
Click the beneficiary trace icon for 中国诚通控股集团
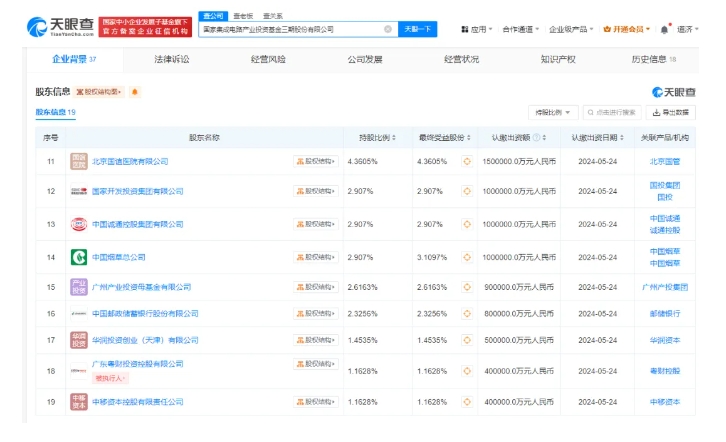point(467,224)
